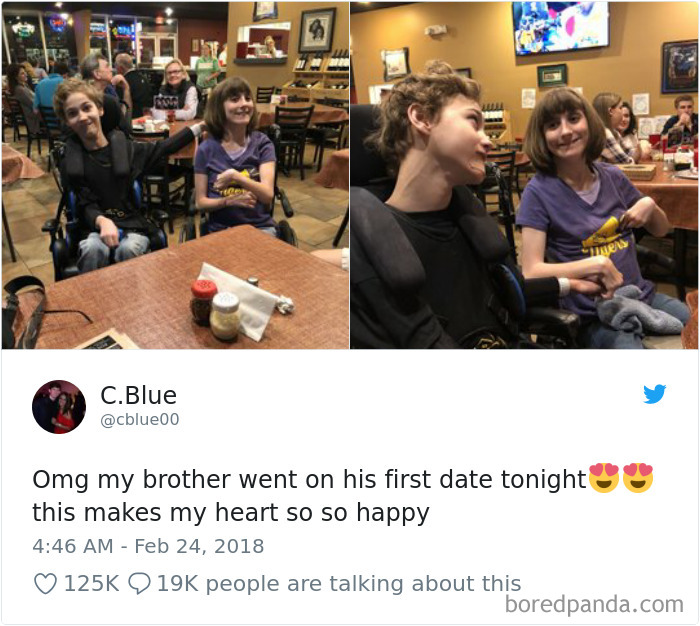
Task: Open the right restaurant photo
Action: [x=524, y=175]
